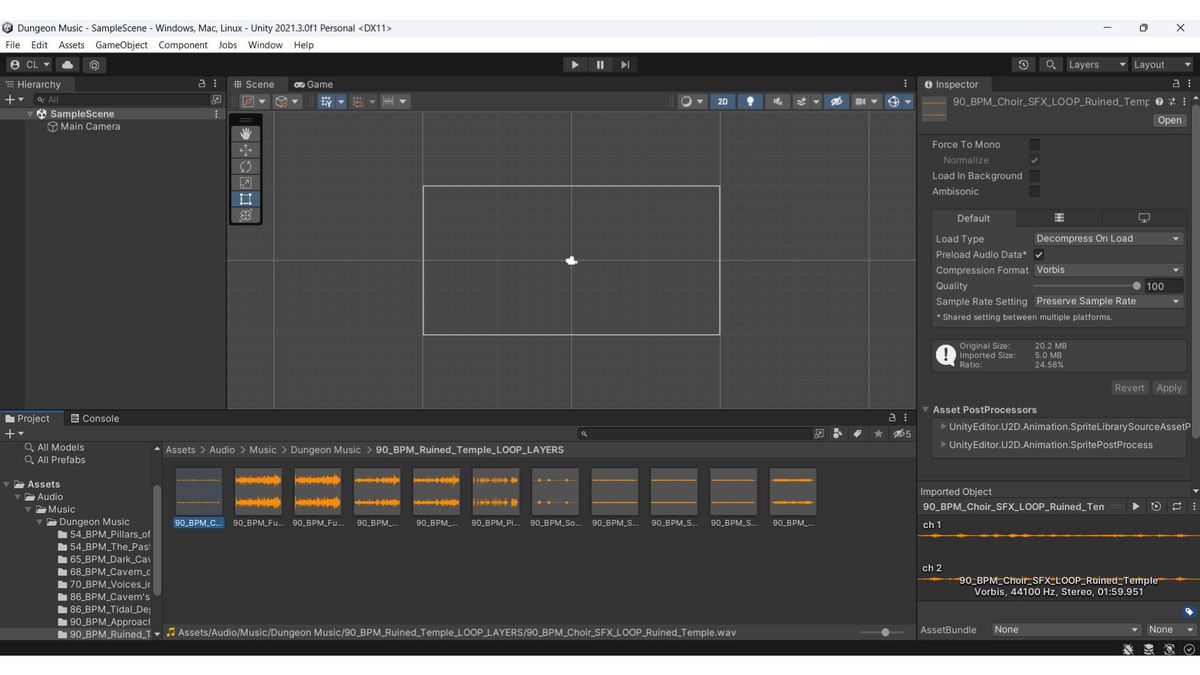Open the Load Type dropdown

1107,239
